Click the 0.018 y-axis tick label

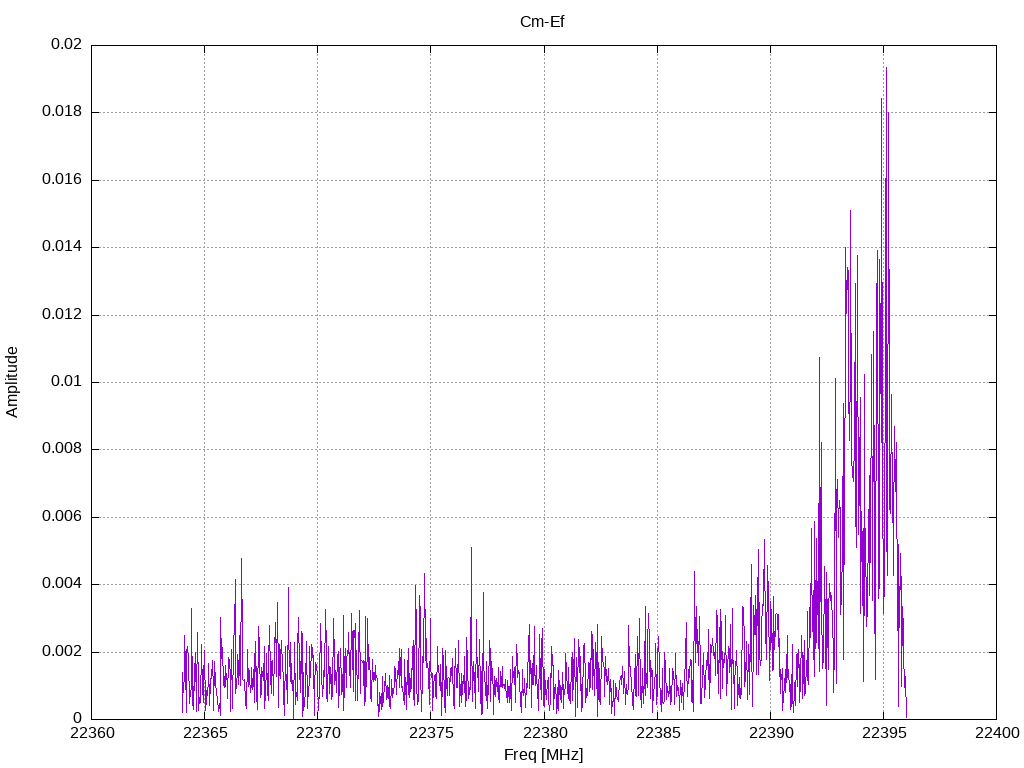(62, 112)
